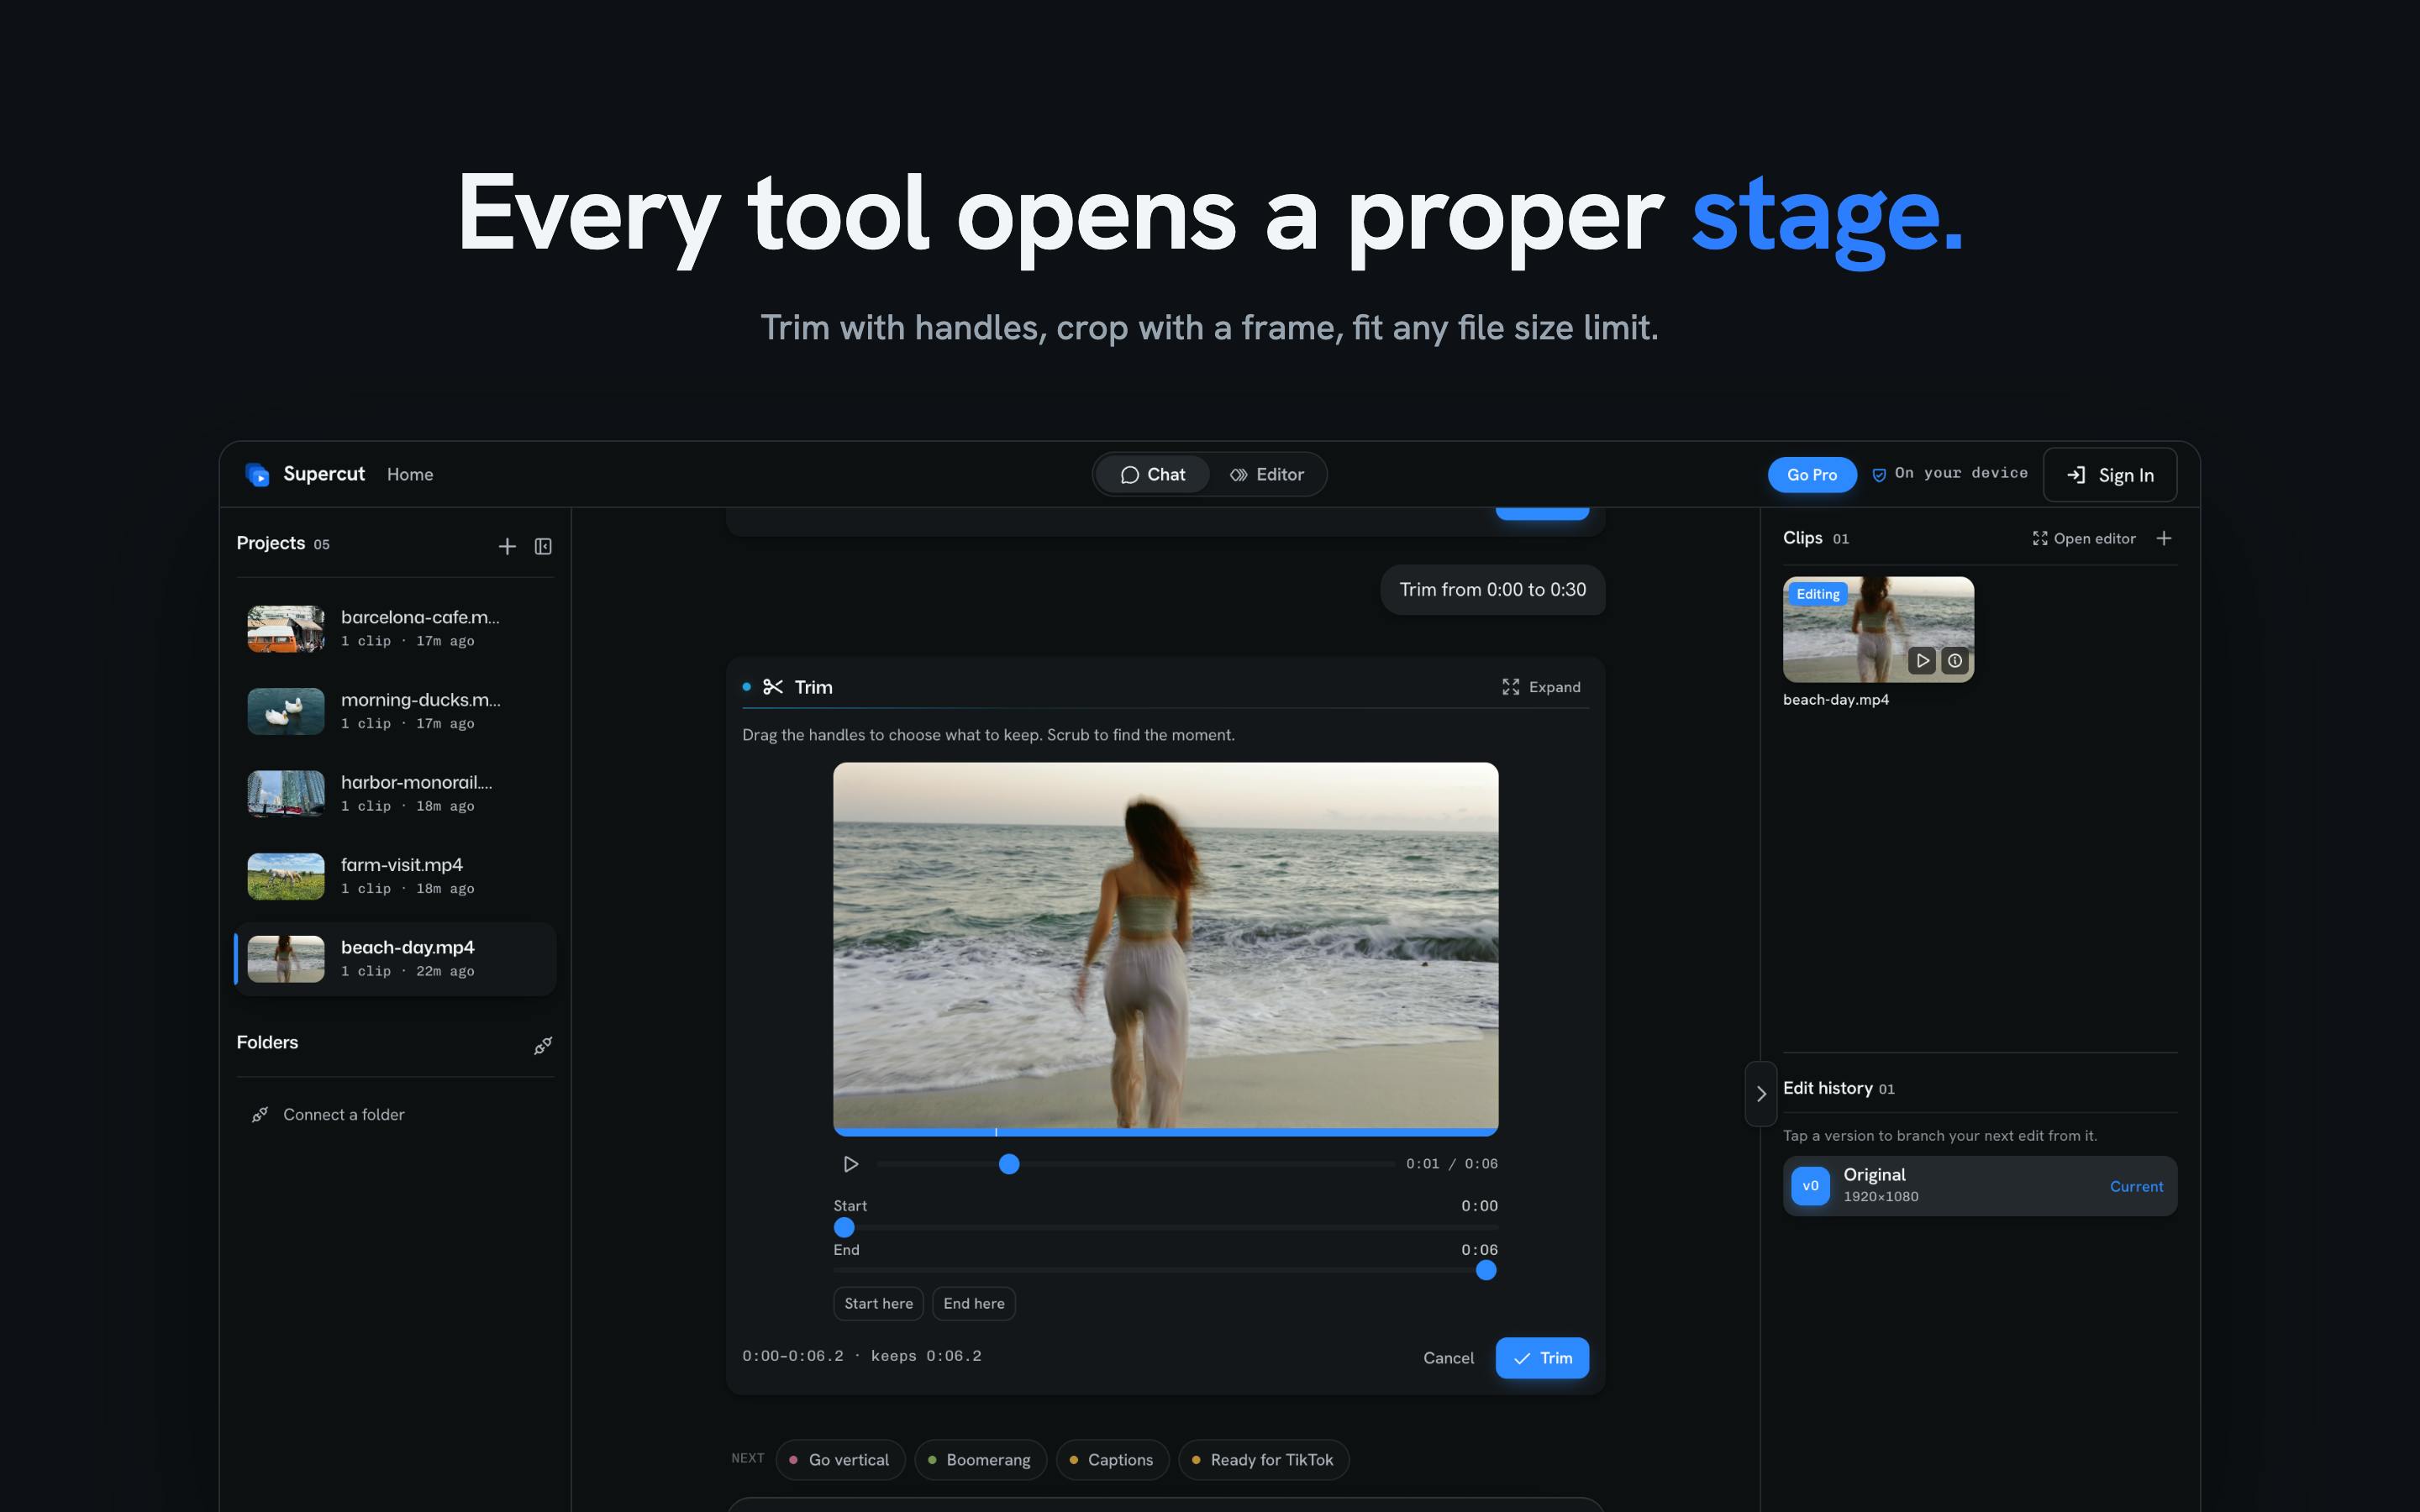Image resolution: width=2420 pixels, height=1512 pixels.
Task: Add a new project with plus icon
Action: pos(507,546)
